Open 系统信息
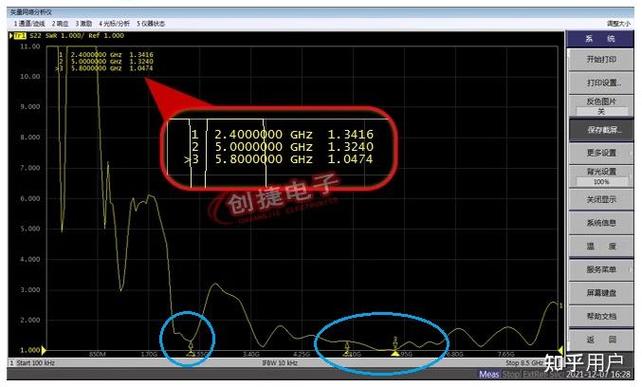 pyautogui.click(x=601, y=223)
